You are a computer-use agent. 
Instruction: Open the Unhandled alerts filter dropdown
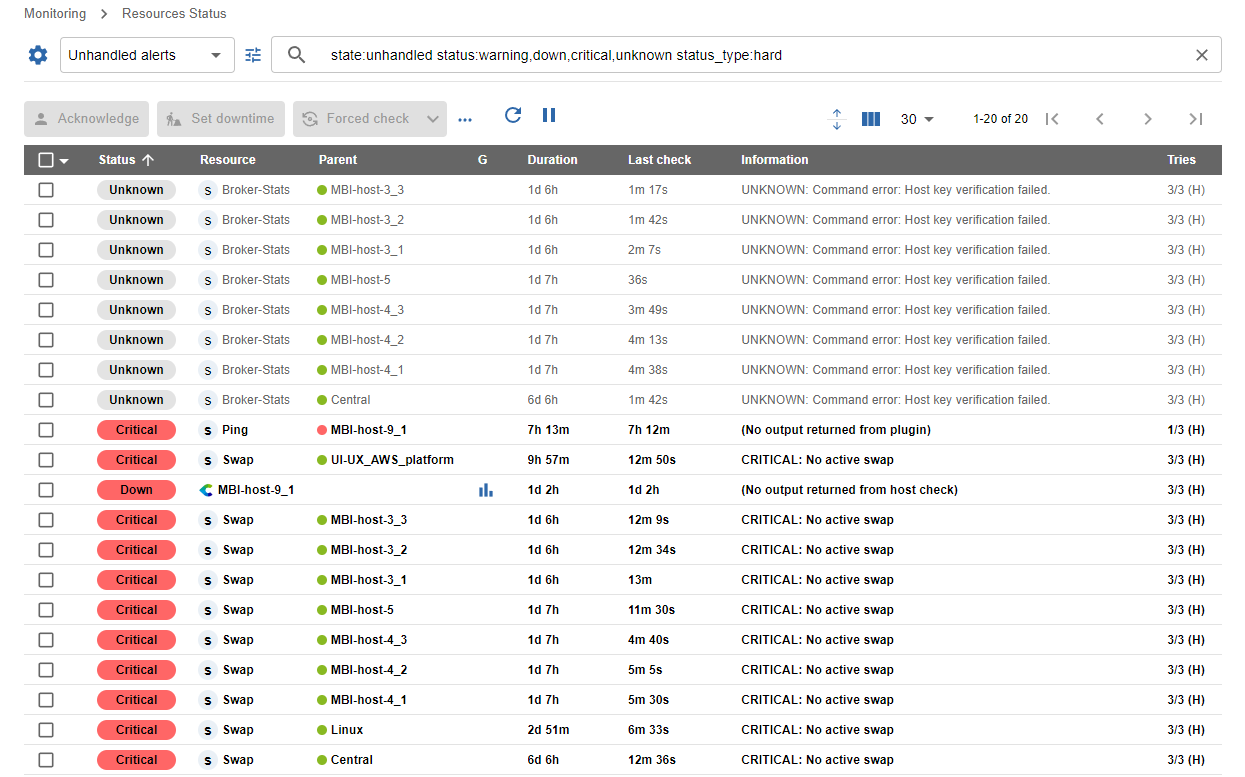(x=147, y=55)
